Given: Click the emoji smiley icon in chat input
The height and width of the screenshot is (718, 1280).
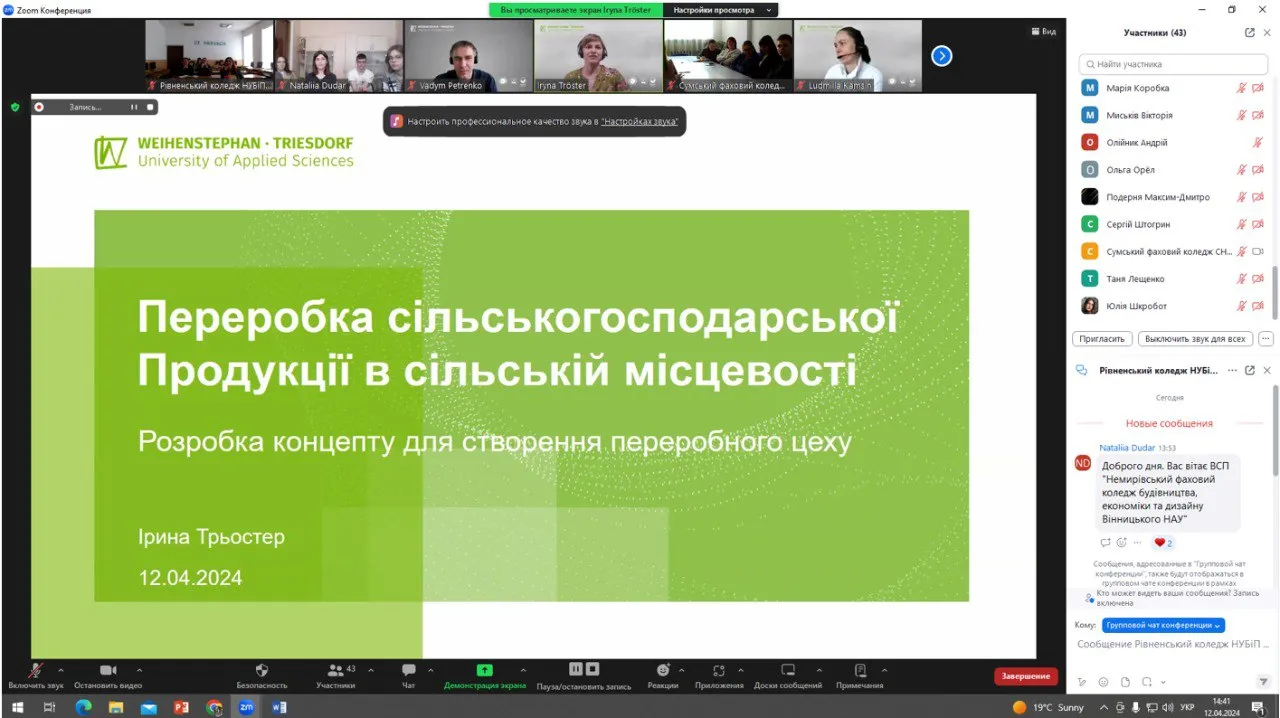Looking at the screenshot, I should click(x=1103, y=682).
